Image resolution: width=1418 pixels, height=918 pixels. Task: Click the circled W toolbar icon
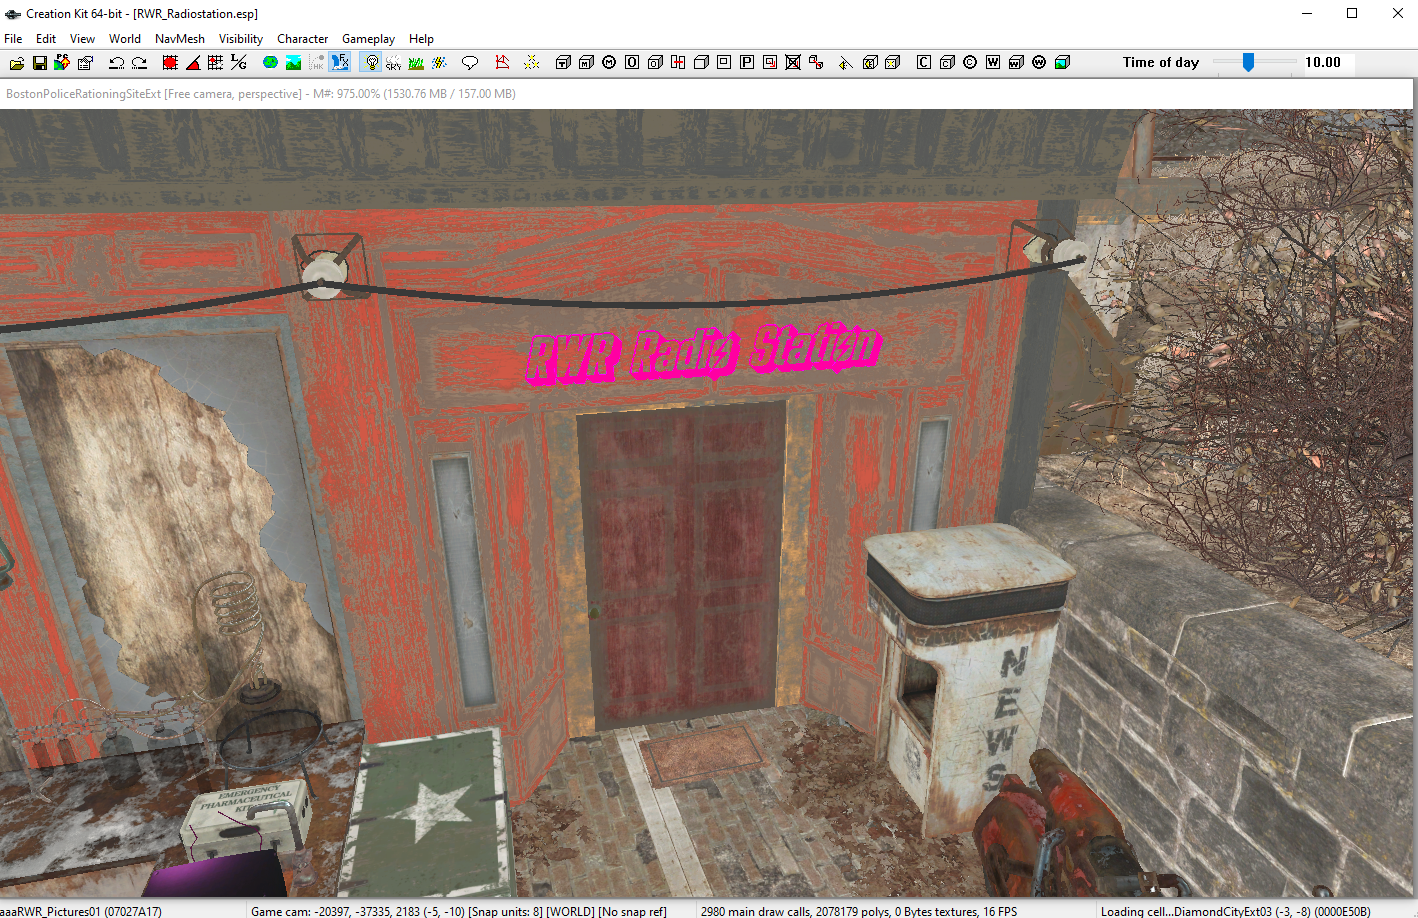click(1039, 63)
